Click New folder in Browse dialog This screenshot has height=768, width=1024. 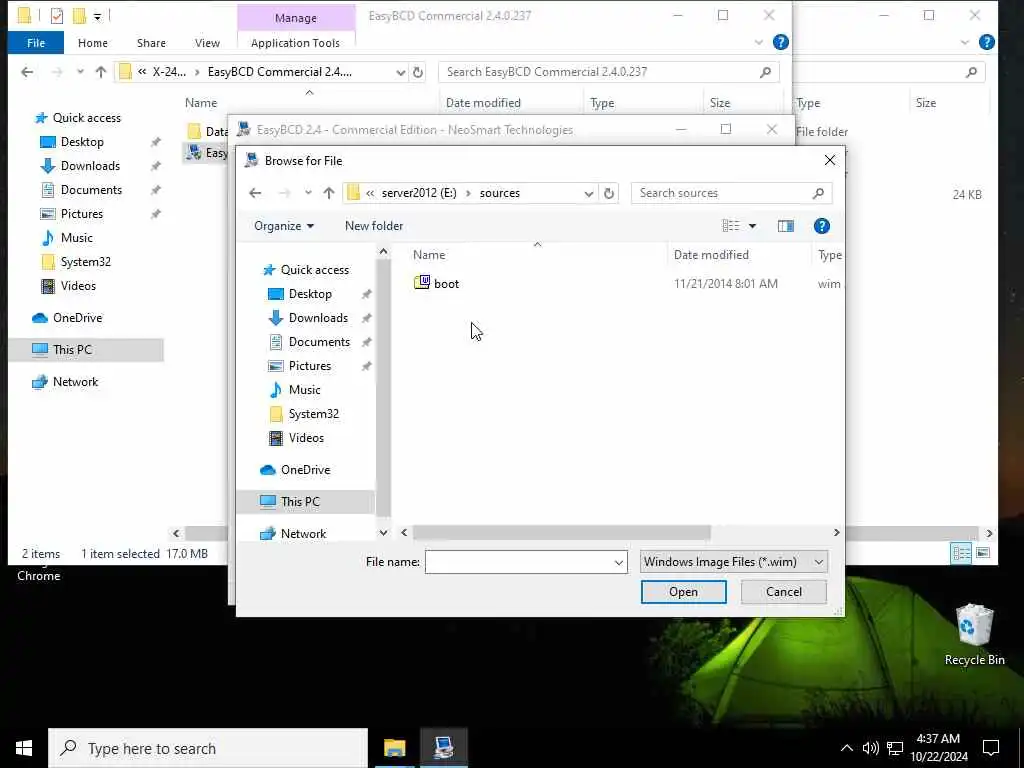pos(374,226)
